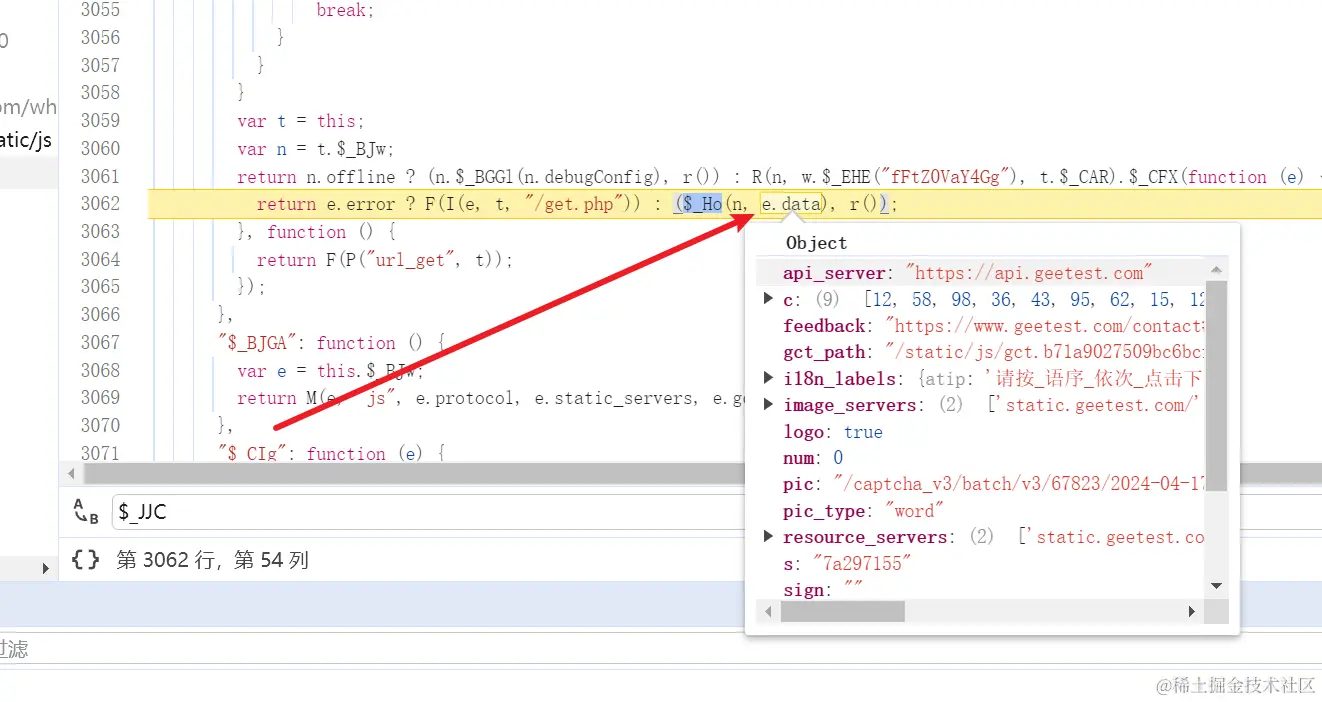Click the Object header in the popup
Viewport: 1322px width, 702px height.
click(x=816, y=243)
